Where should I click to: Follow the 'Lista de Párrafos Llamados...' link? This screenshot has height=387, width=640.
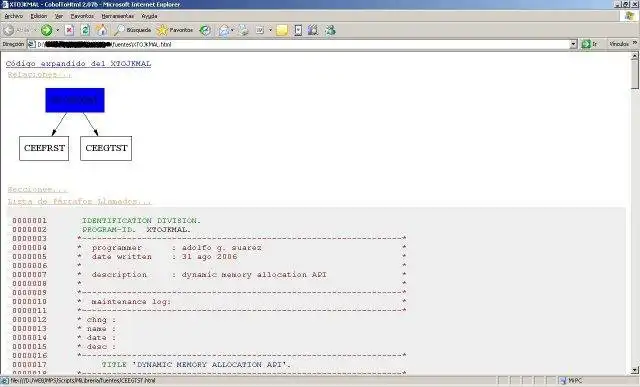tap(79, 201)
